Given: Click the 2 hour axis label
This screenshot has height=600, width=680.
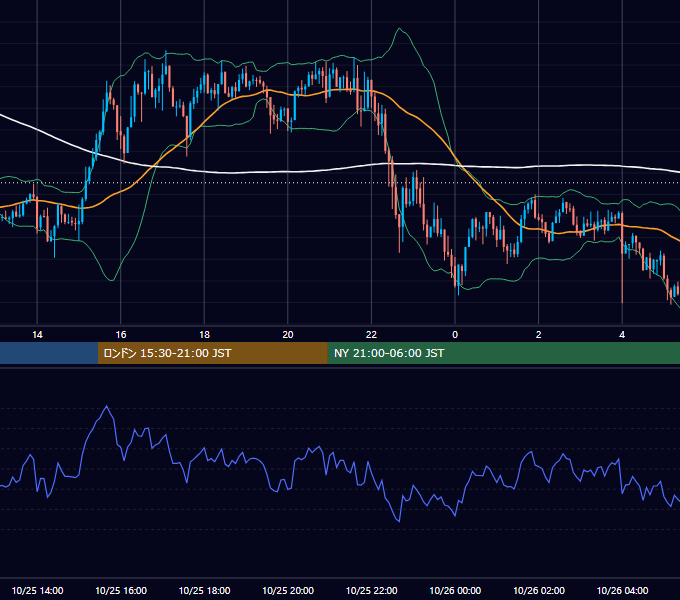Looking at the screenshot, I should (538, 335).
